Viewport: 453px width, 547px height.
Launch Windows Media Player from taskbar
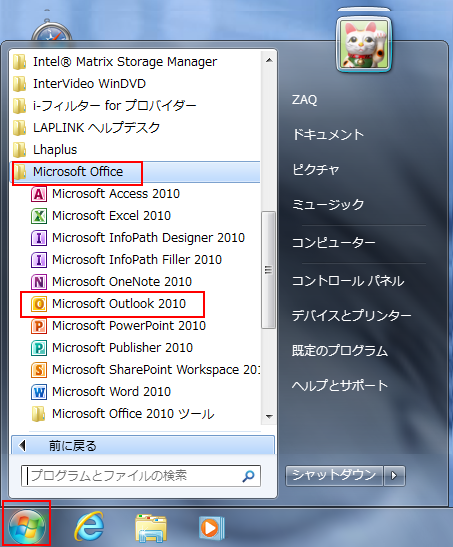pos(211,527)
